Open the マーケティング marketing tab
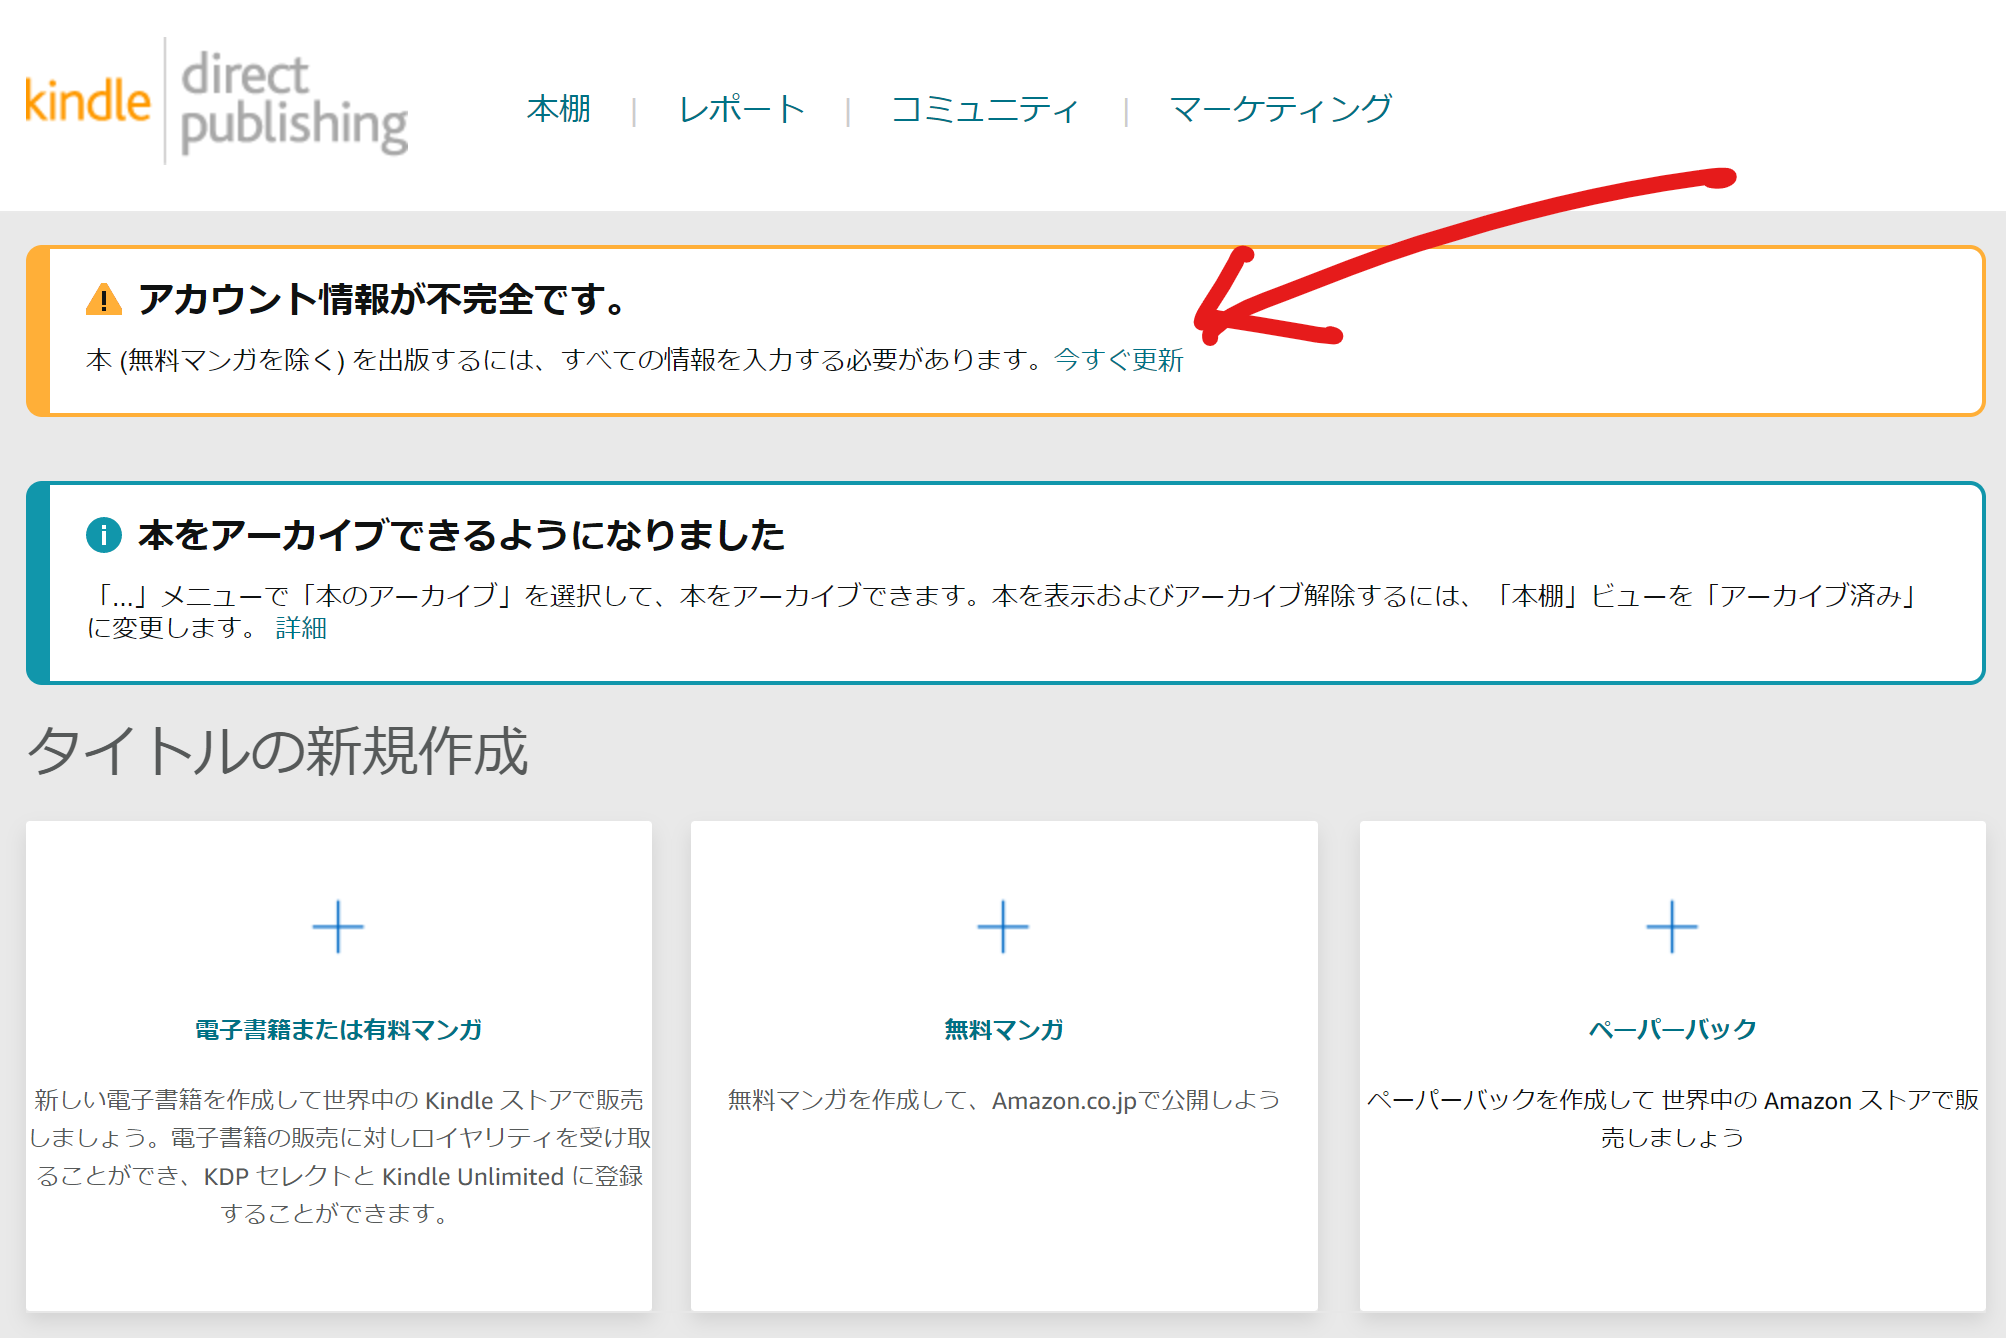This screenshot has height=1338, width=2006. [1281, 108]
